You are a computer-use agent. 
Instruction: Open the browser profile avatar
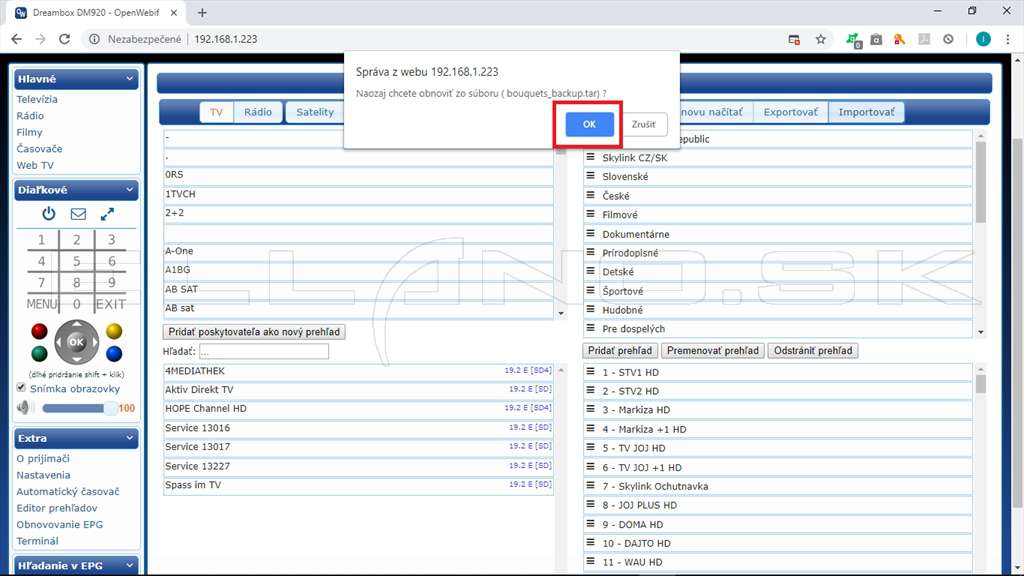coord(983,39)
